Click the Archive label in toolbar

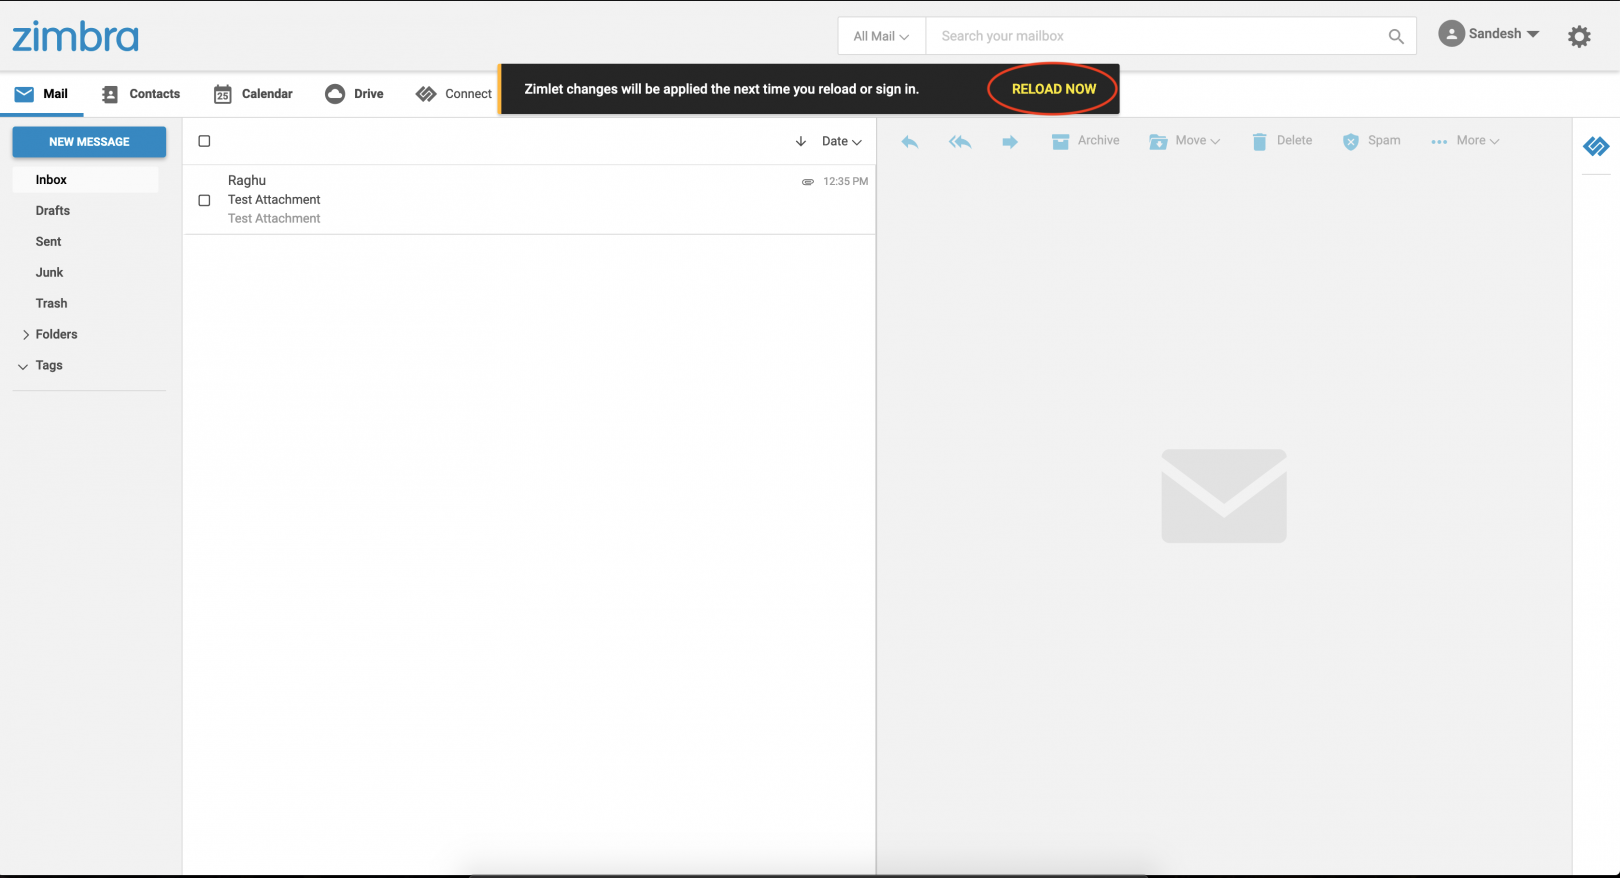(x=1098, y=141)
